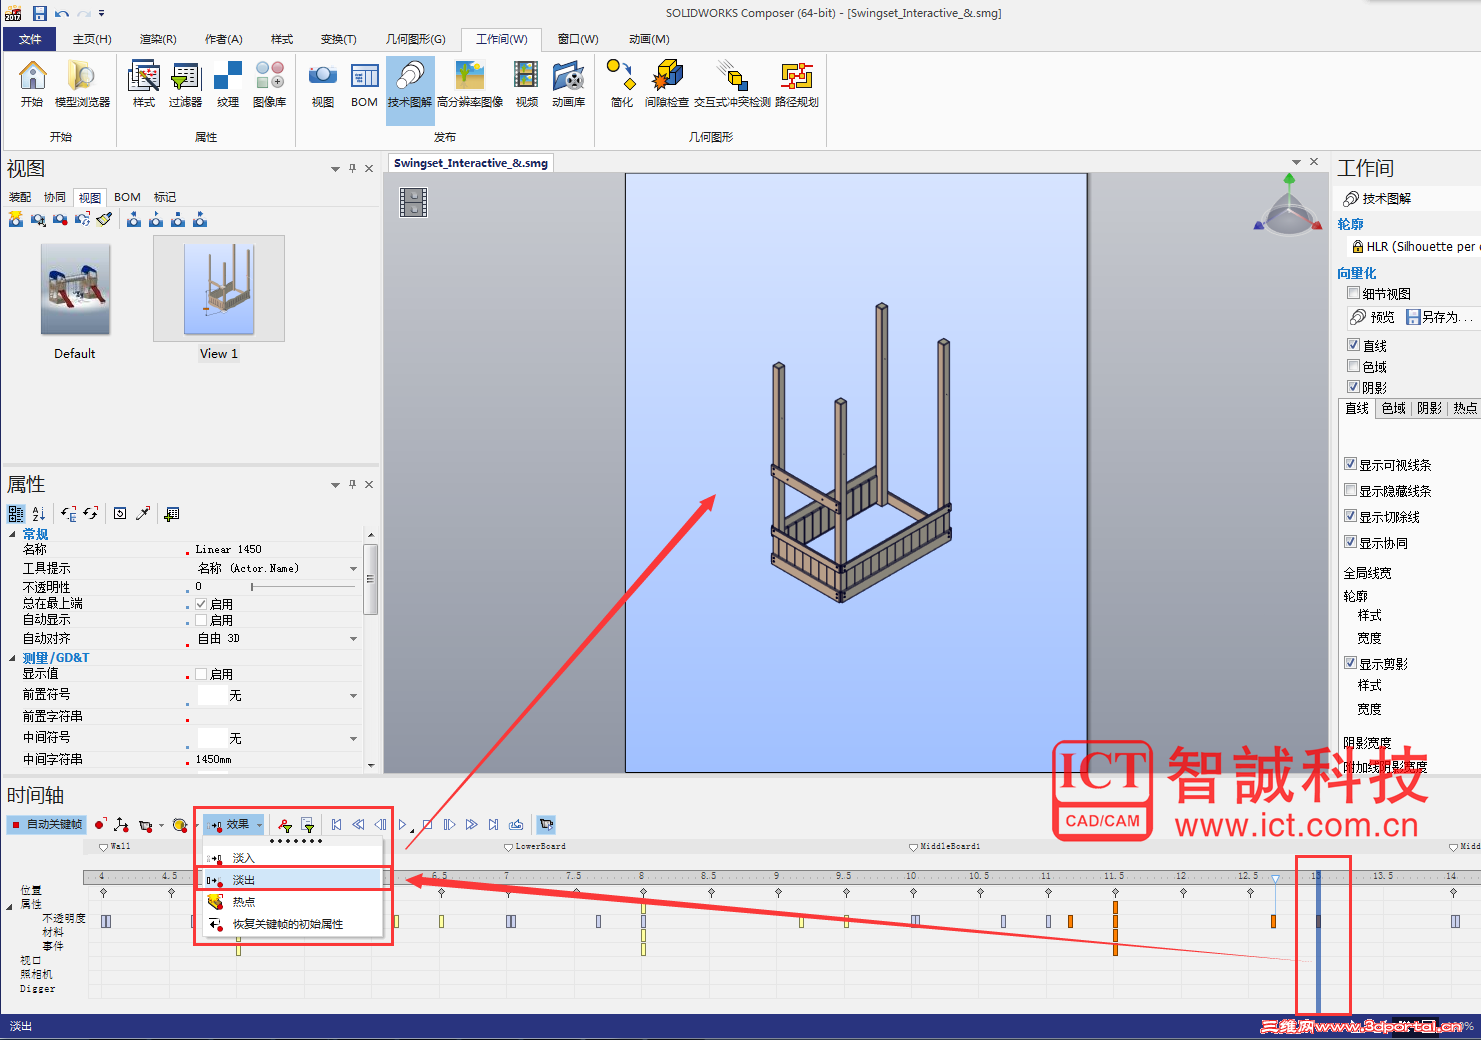This screenshot has width=1481, height=1040.
Task: Open the 工具提示 dropdown arrow
Action: (x=353, y=569)
